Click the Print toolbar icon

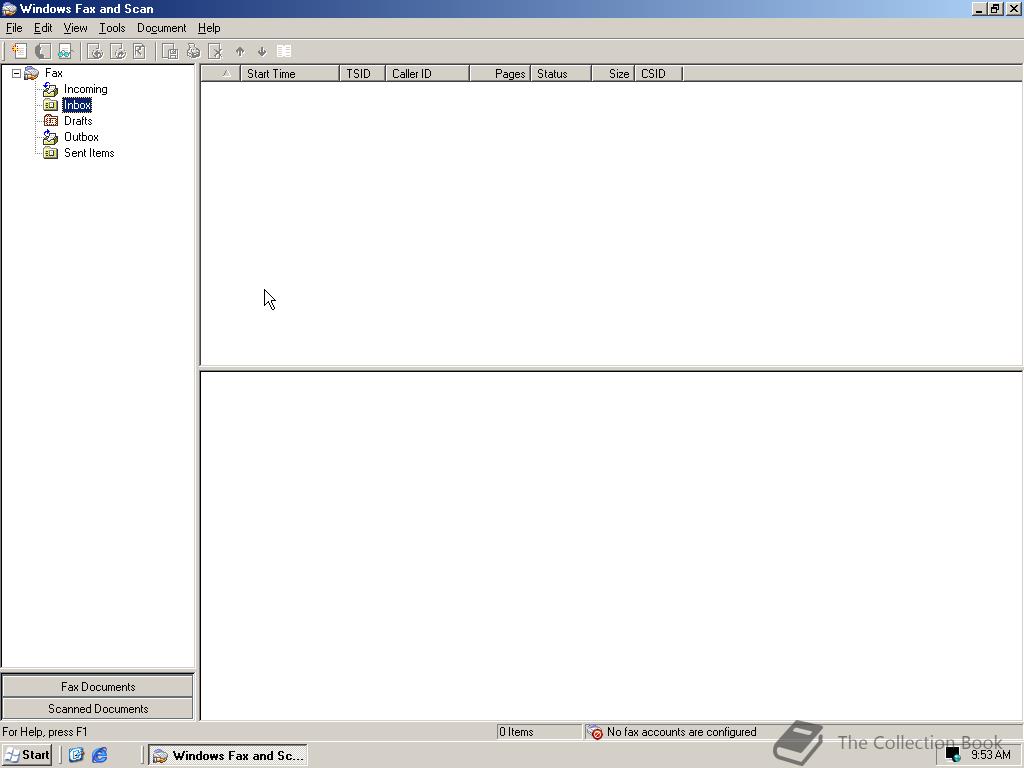193,51
